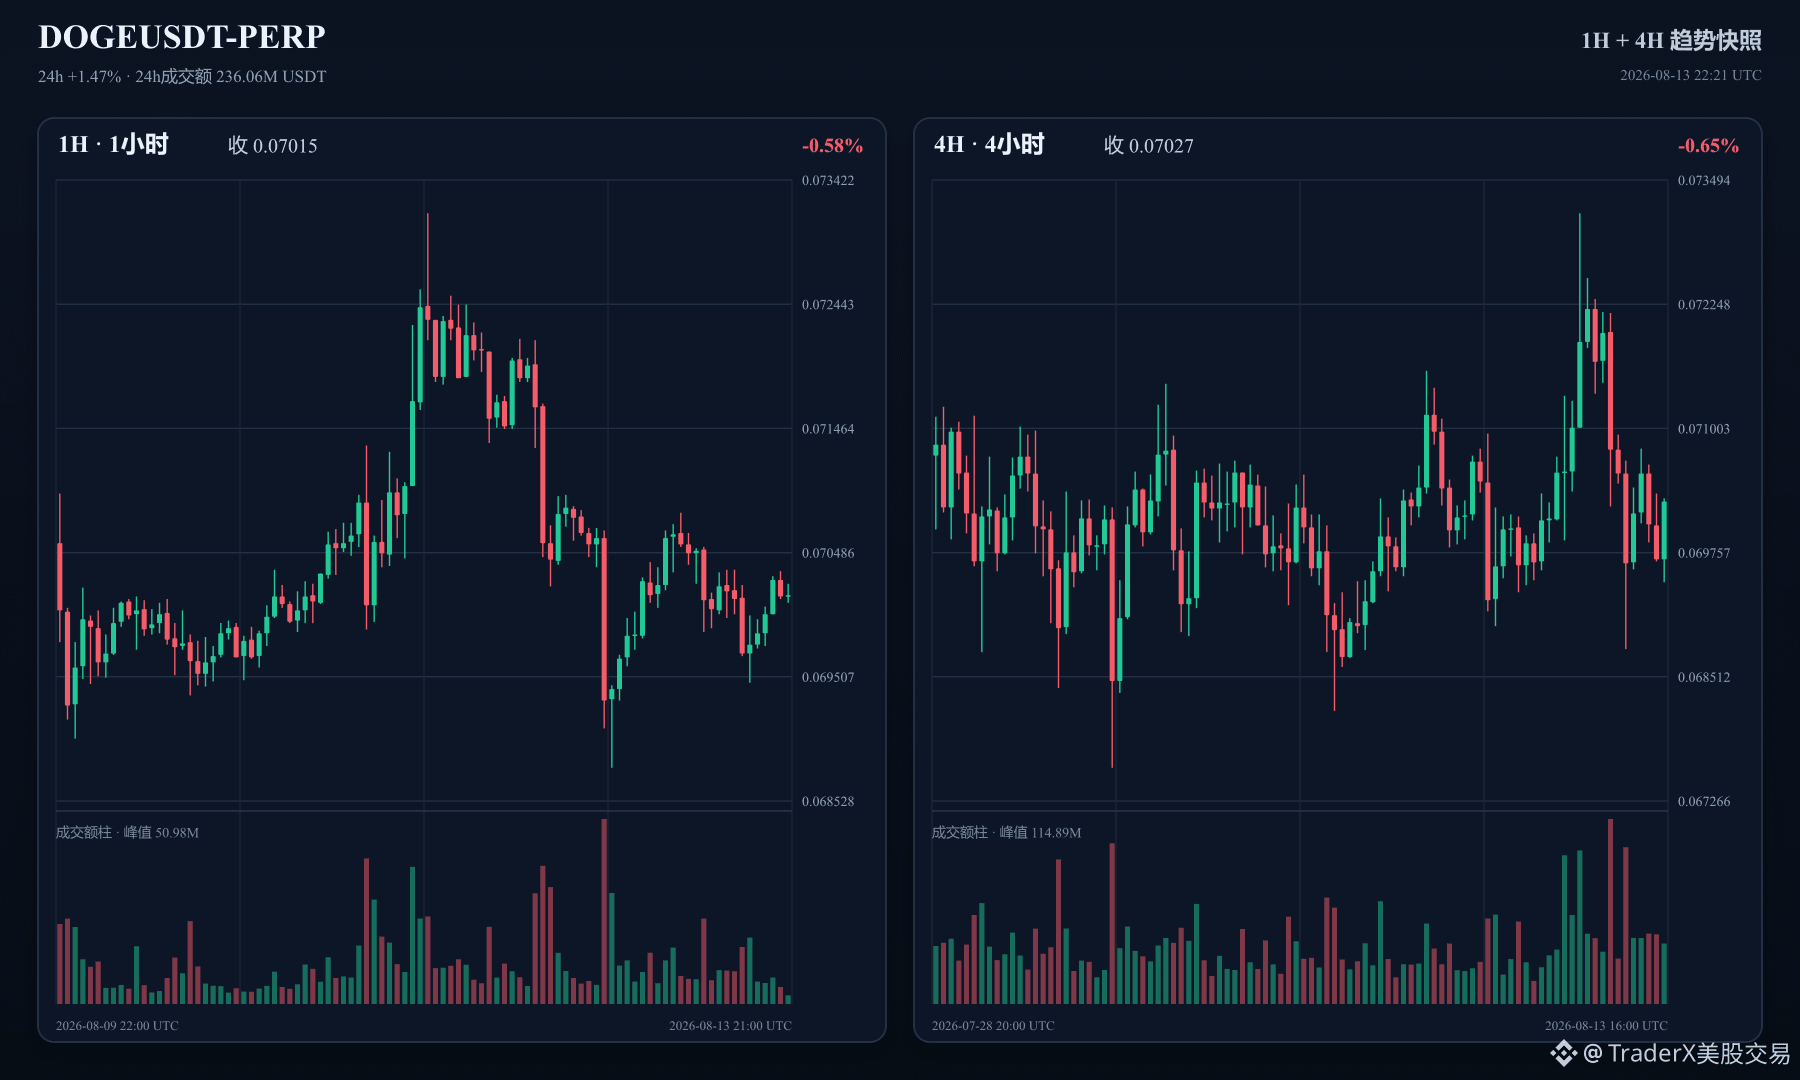Click price label 0.072248 on 4H axis
This screenshot has width=1800, height=1080.
tap(1704, 305)
